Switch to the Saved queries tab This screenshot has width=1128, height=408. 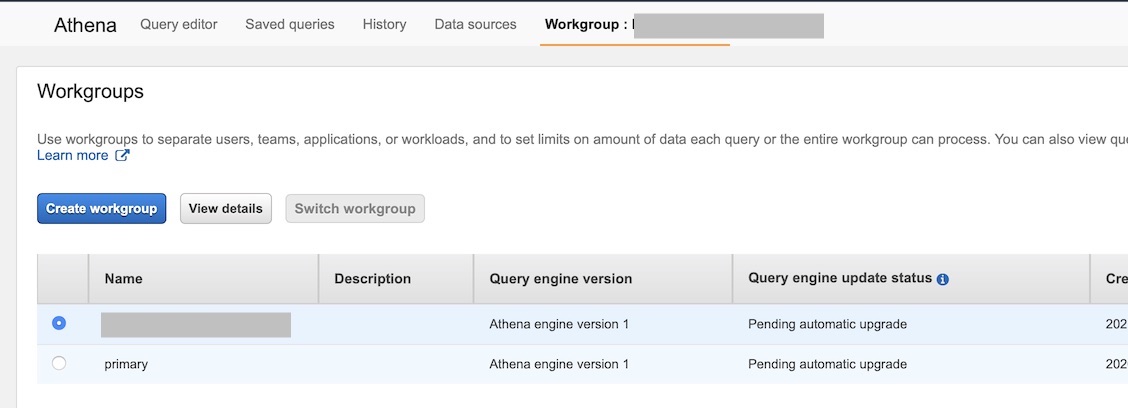(x=290, y=24)
